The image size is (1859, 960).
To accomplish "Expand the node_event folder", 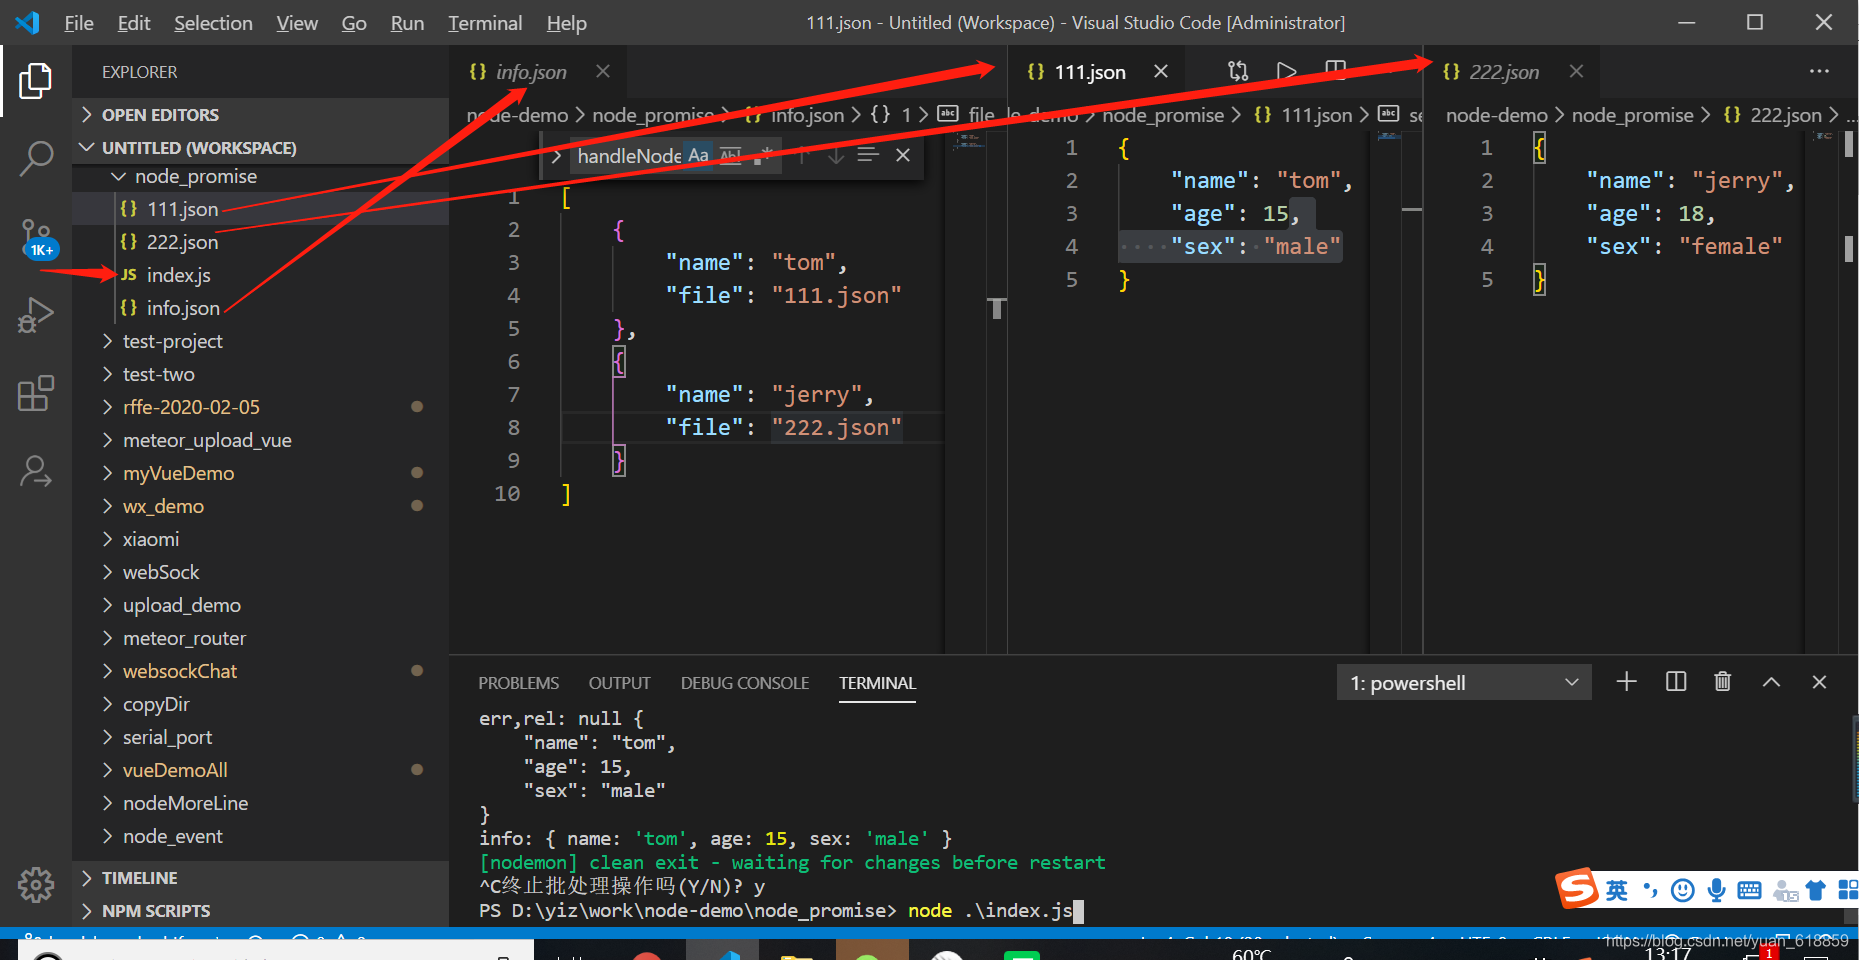I will point(261,836).
